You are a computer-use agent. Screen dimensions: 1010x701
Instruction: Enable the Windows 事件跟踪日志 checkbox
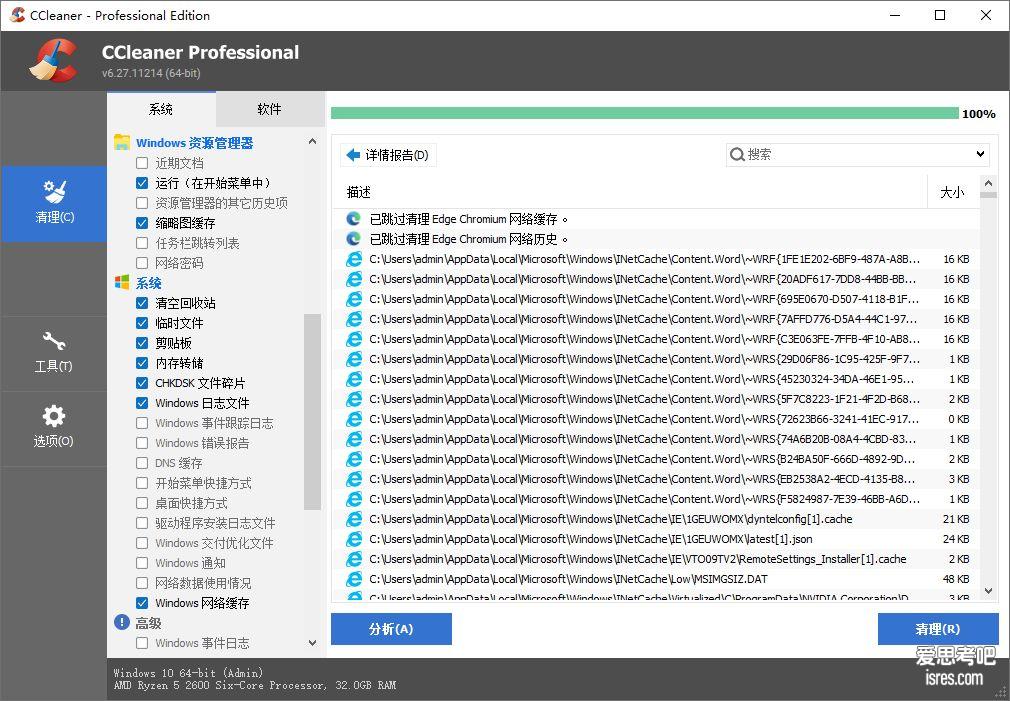[142, 423]
